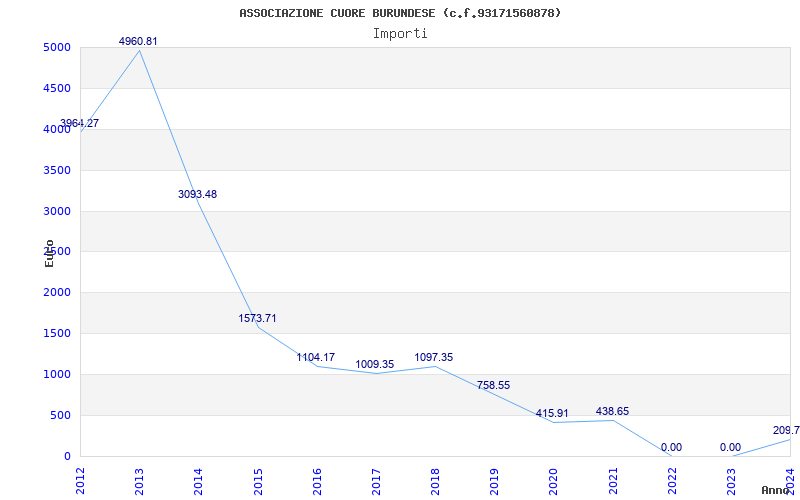Click the 2012 x-axis year label
This screenshot has width=800, height=500.
80,481
